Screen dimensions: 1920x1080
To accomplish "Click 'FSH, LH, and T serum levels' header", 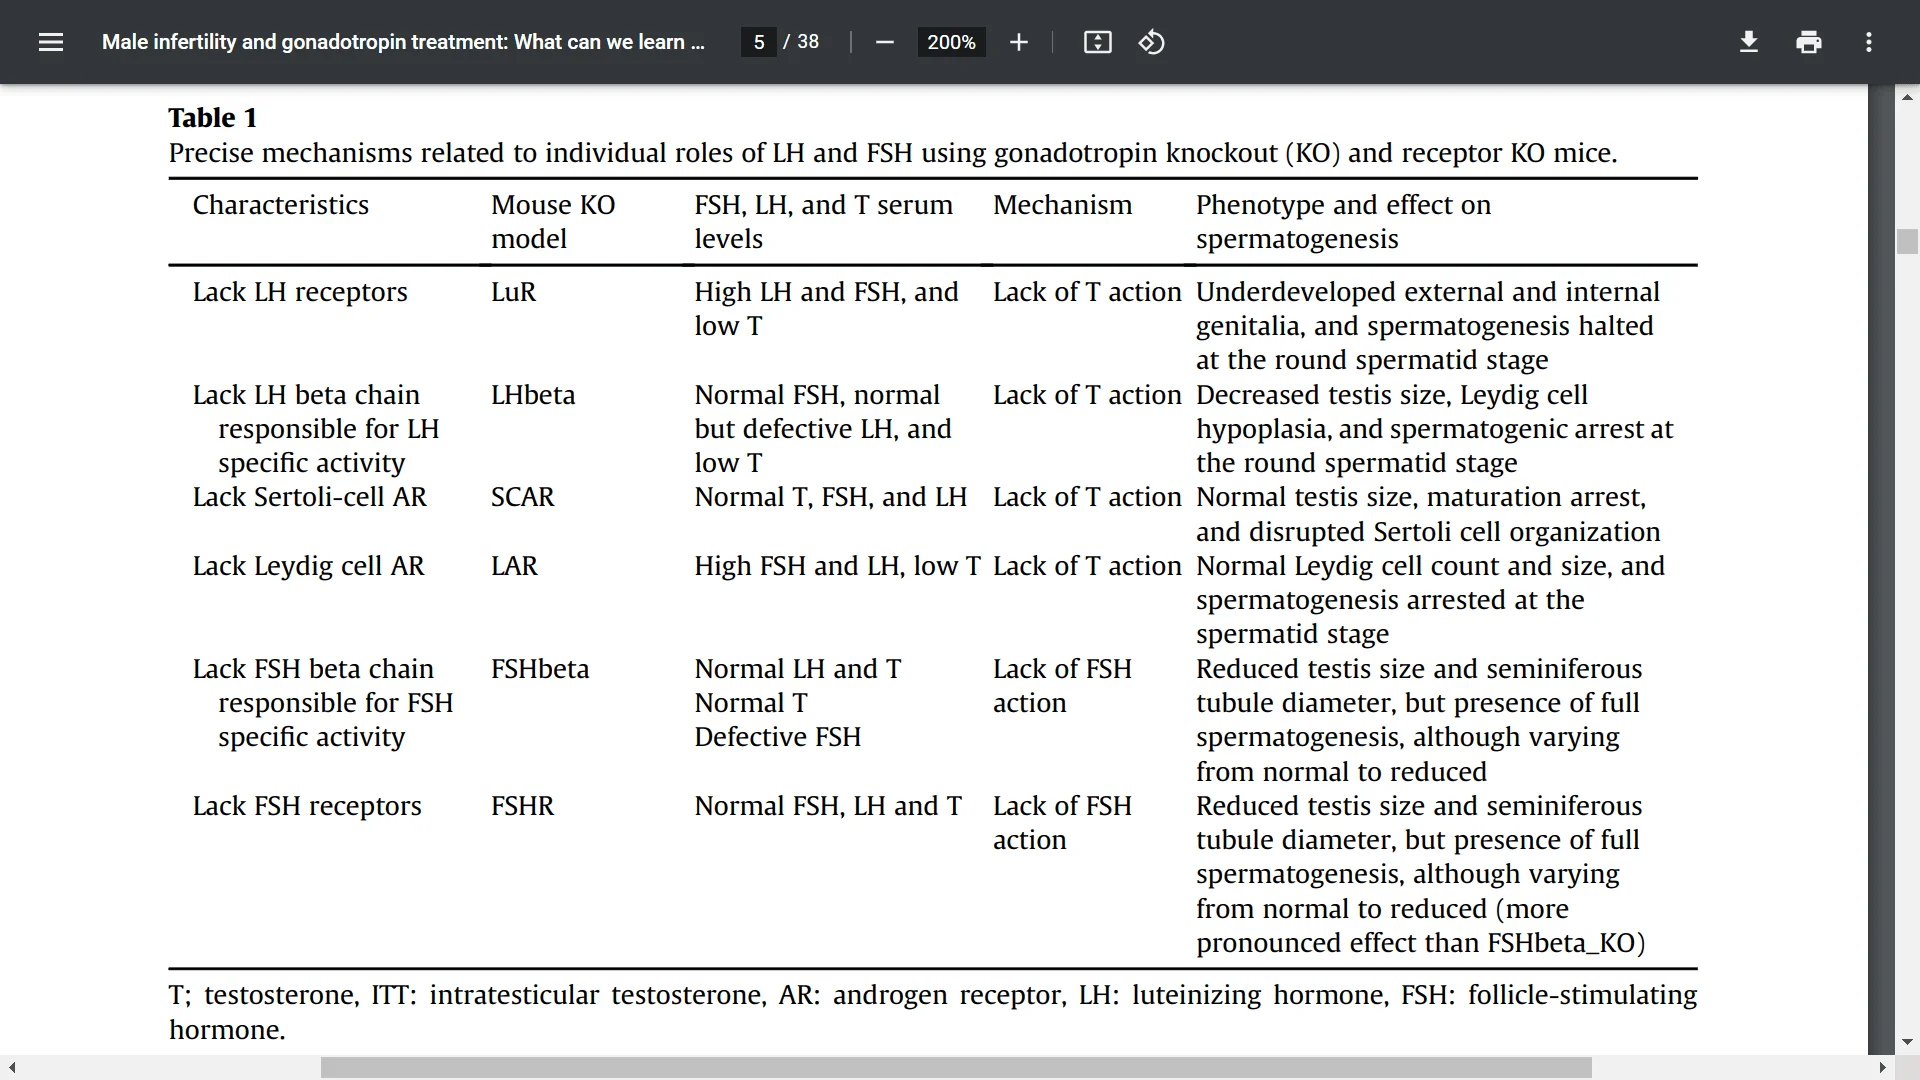I will click(823, 222).
